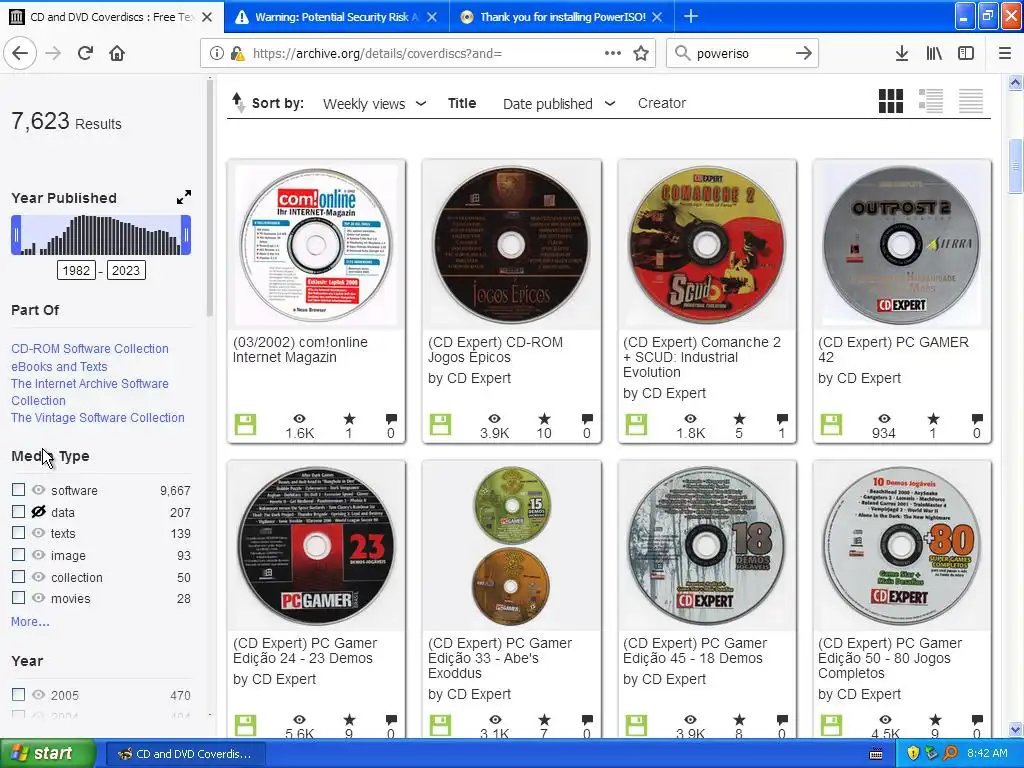Click the poweriso search box
1024x768 pixels.
[741, 54]
